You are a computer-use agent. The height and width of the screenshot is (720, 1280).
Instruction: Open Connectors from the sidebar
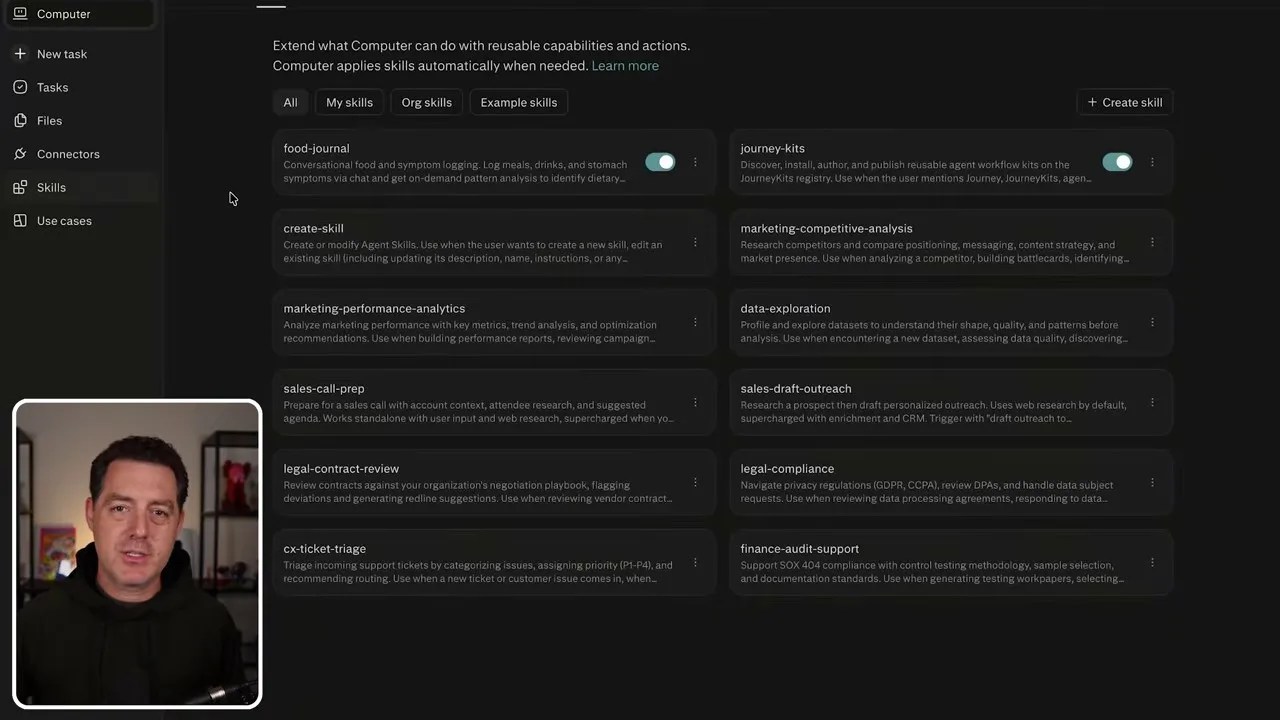pyautogui.click(x=68, y=154)
